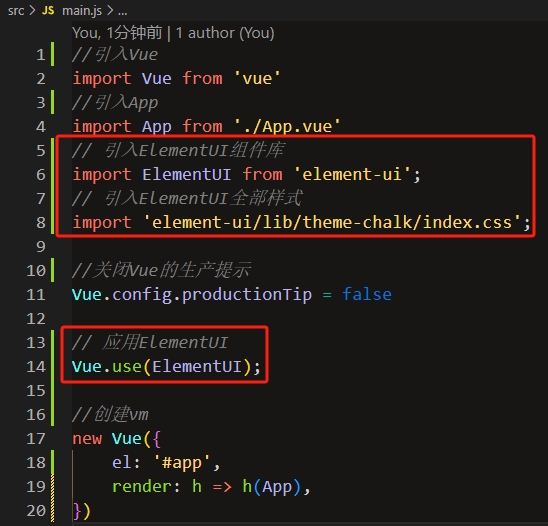Click the comment '// 应用ElementUI'
Image resolution: width=548 pixels, height=526 pixels.
150,342
